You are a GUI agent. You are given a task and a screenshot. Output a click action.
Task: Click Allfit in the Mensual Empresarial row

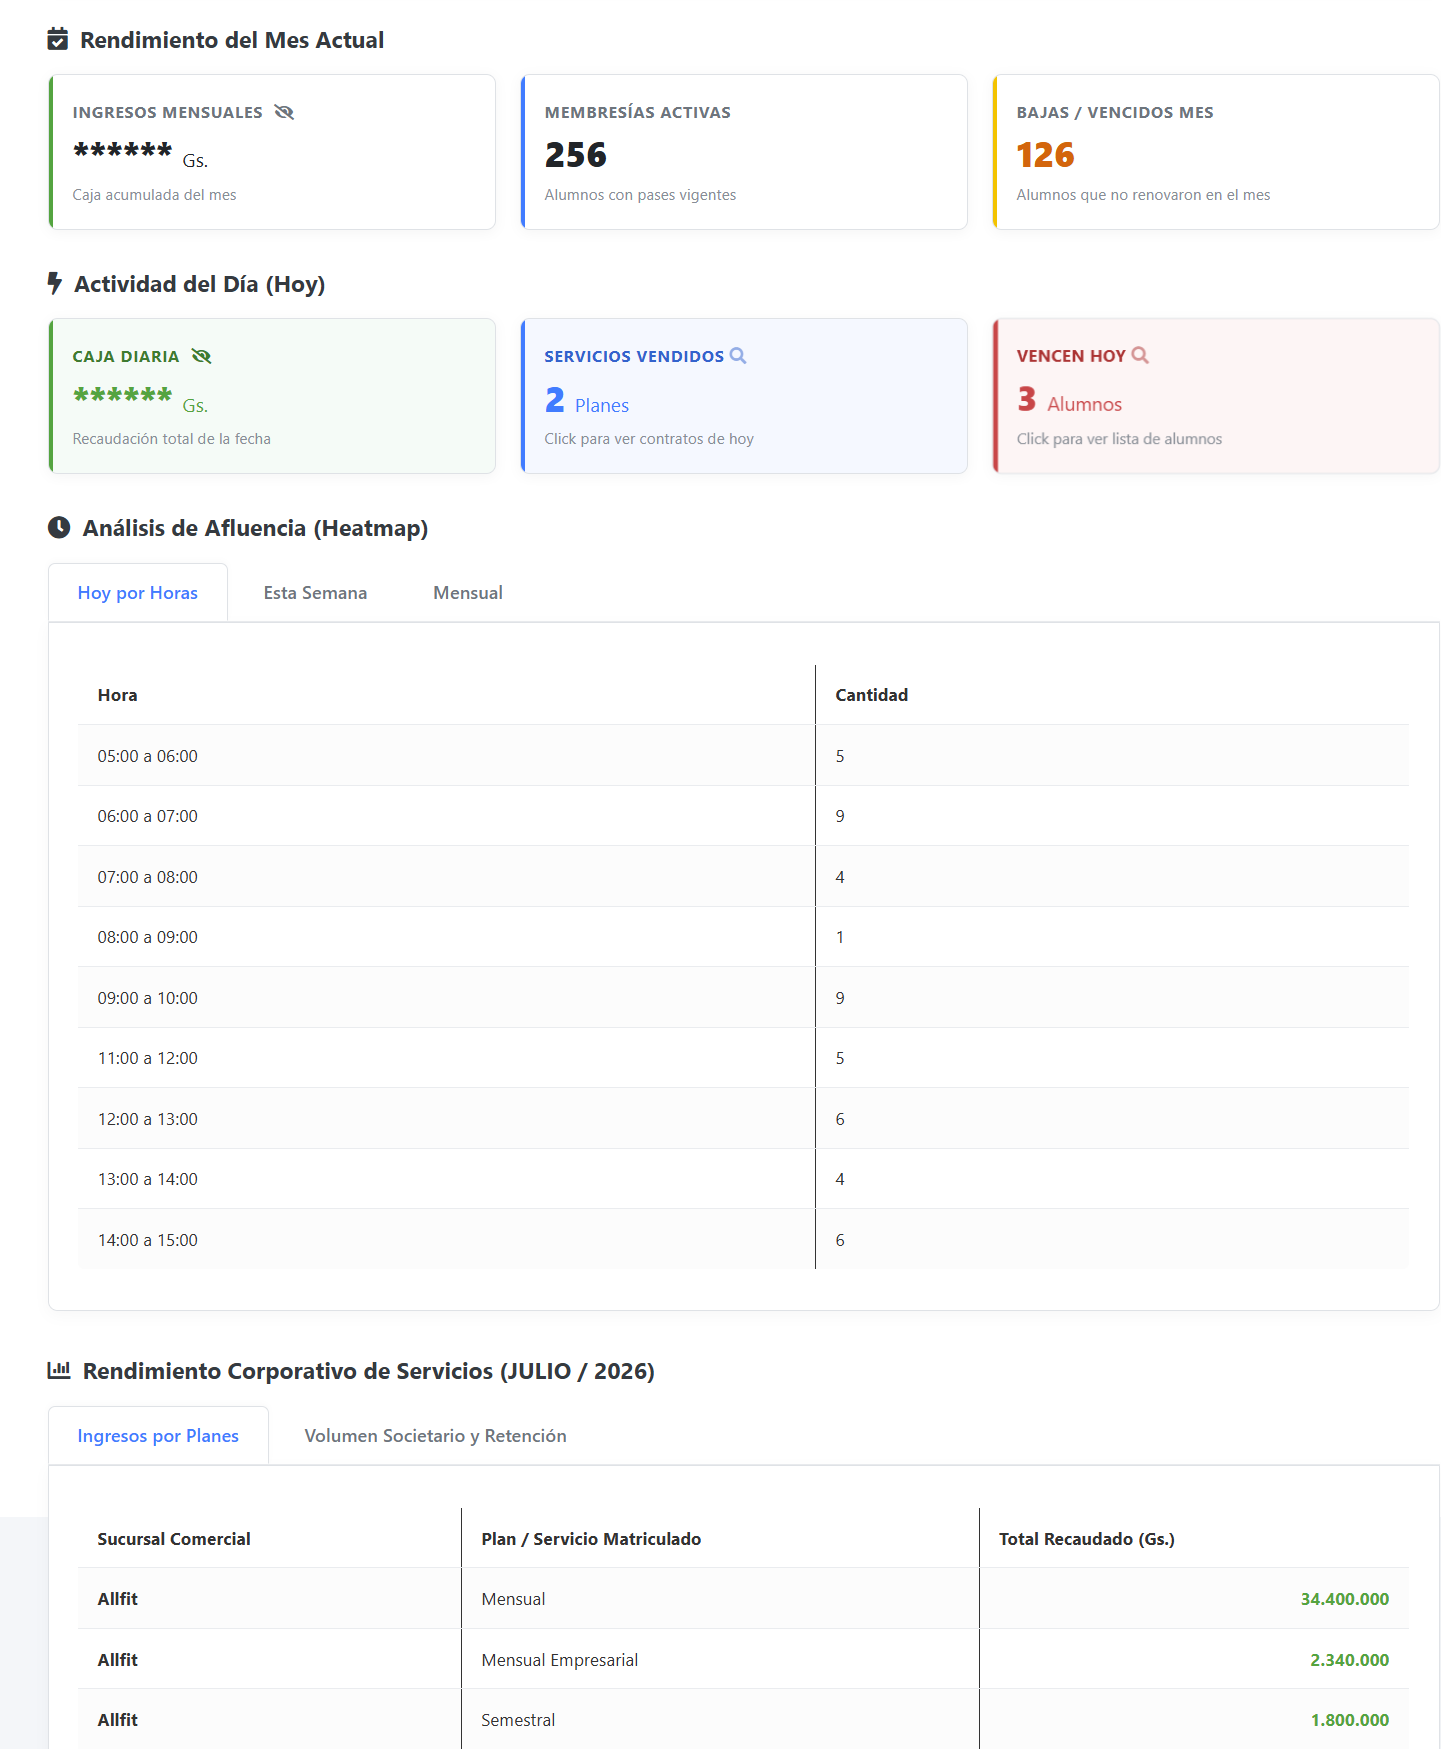click(118, 1660)
